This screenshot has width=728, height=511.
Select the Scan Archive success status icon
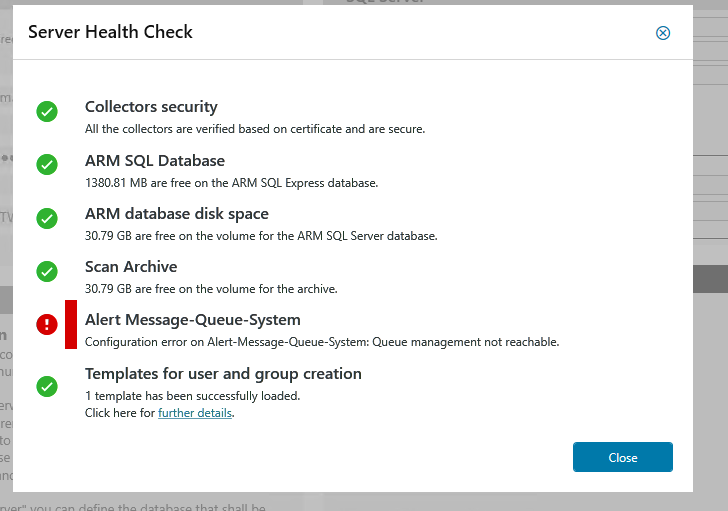47,271
